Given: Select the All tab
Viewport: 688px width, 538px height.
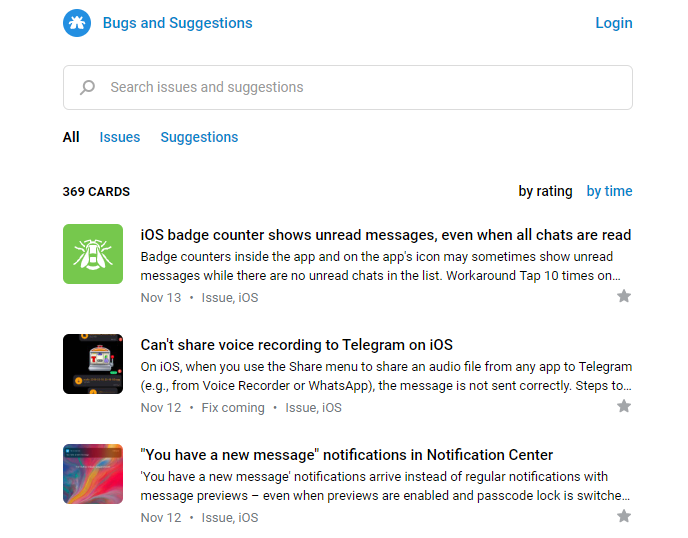Looking at the screenshot, I should point(71,137).
